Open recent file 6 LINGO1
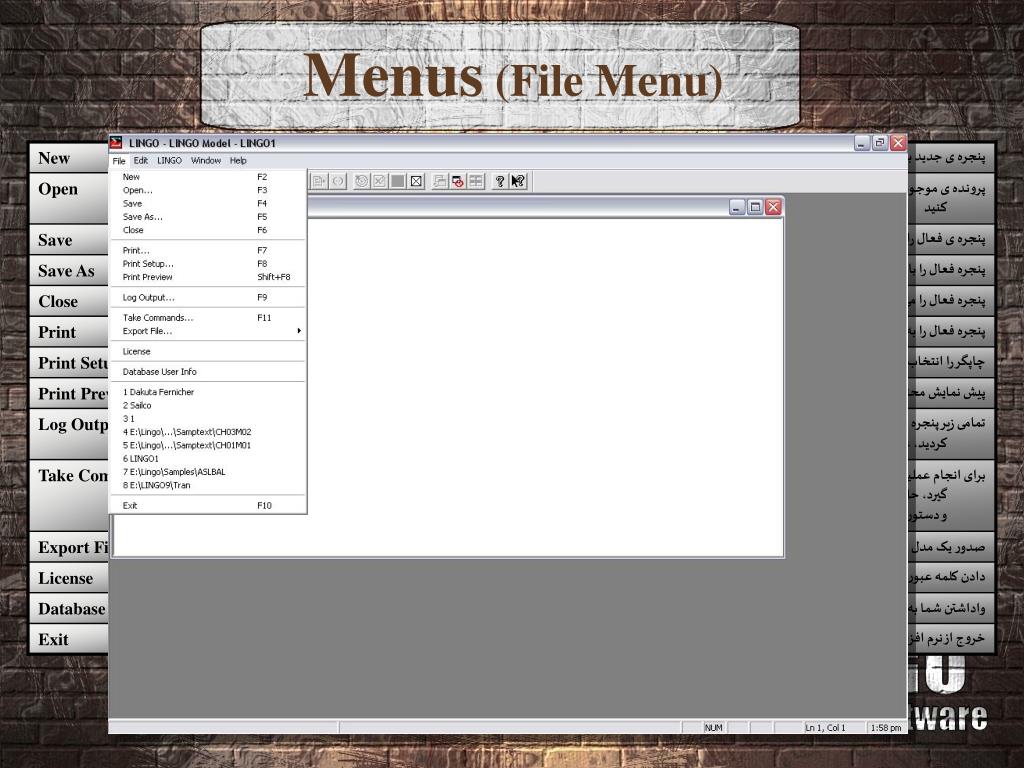 click(208, 458)
